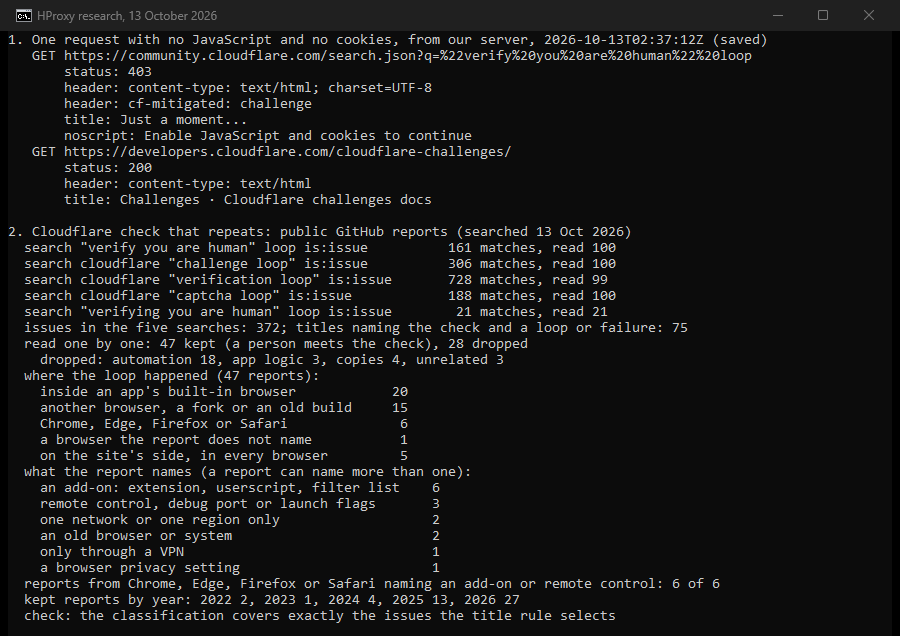Click "header: content-type: text/html" under status 200
This screenshot has width=900, height=636.
tap(188, 184)
